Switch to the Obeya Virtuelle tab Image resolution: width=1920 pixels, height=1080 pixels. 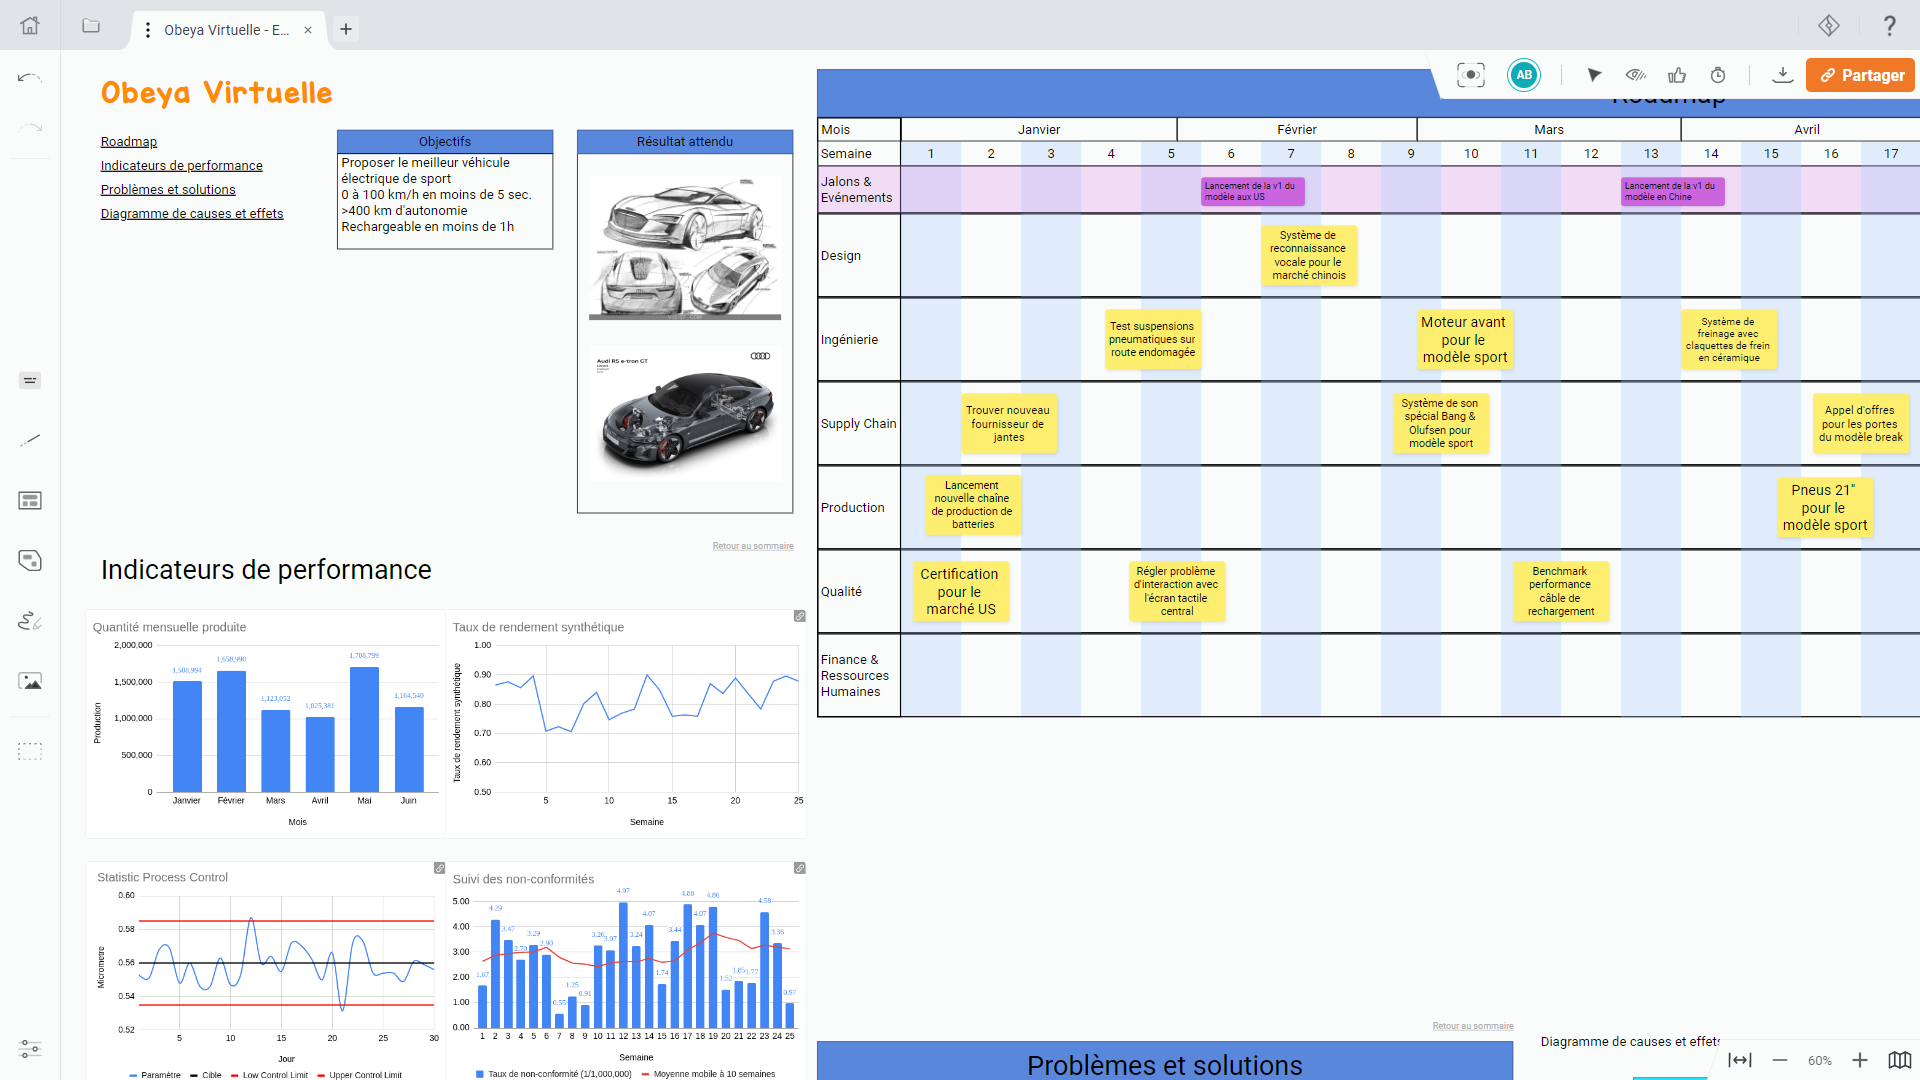pyautogui.click(x=228, y=29)
